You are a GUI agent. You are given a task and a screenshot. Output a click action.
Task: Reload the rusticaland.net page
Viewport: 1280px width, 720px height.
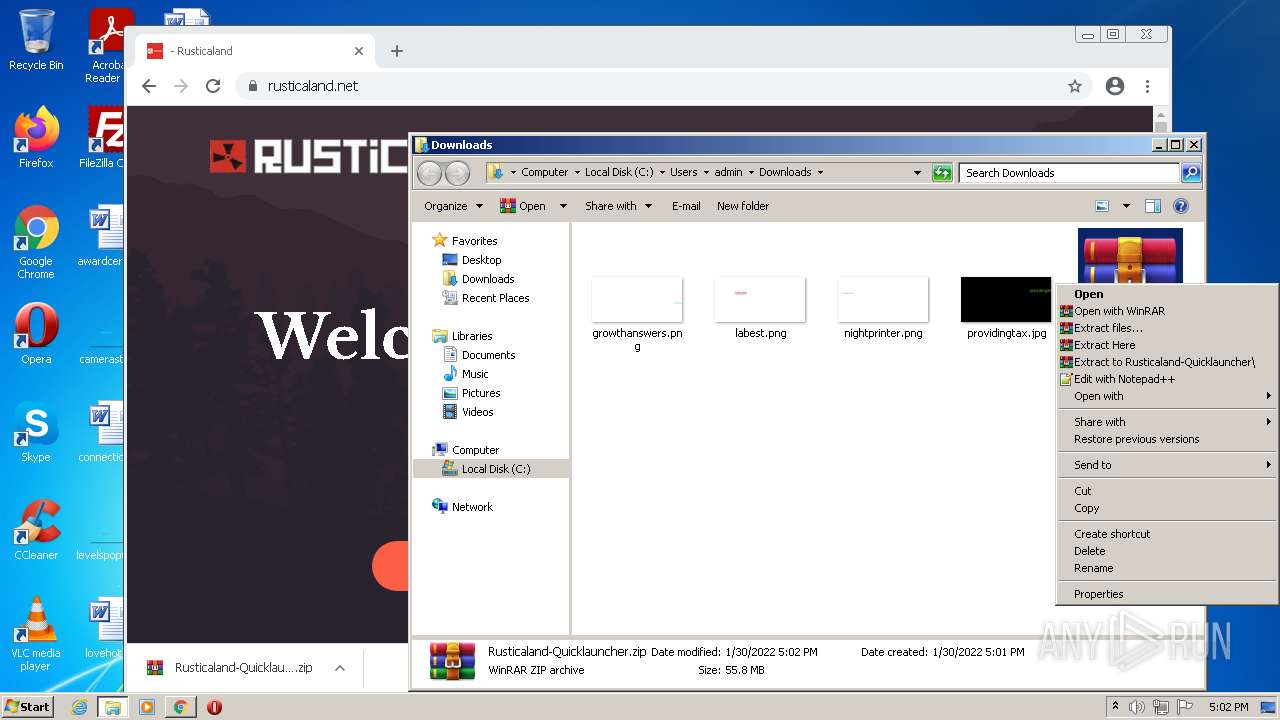pos(213,86)
